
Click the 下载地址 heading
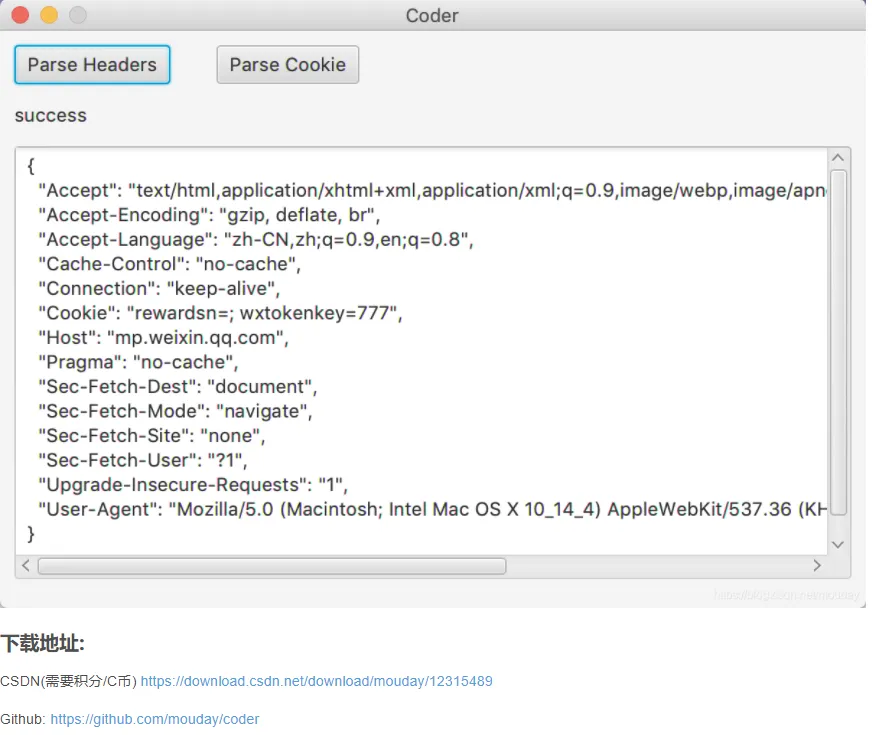[x=43, y=643]
